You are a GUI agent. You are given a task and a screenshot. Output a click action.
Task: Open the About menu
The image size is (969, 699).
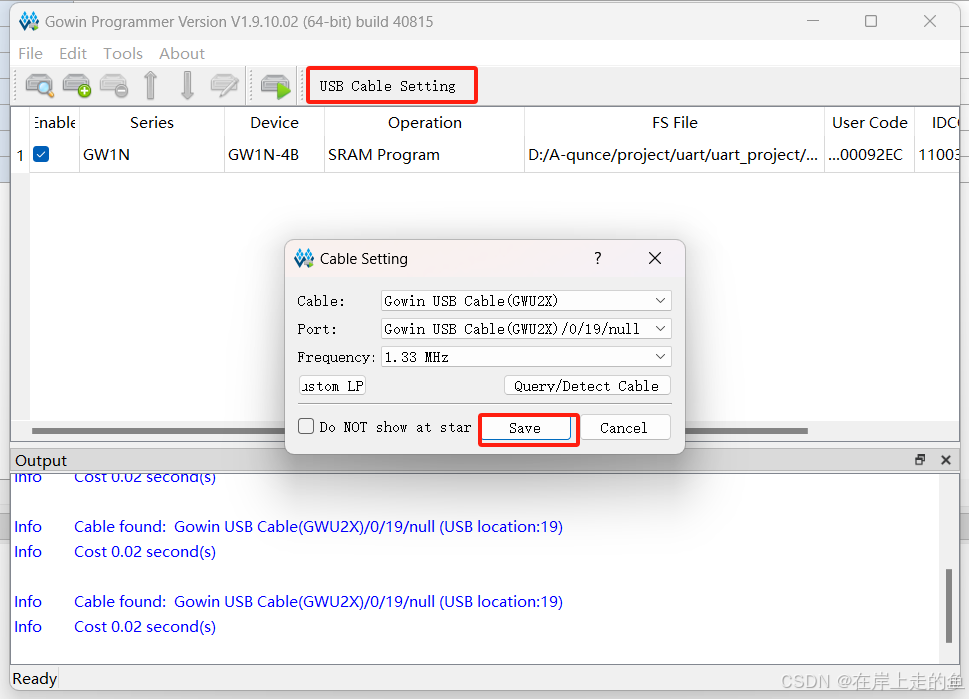coord(182,54)
